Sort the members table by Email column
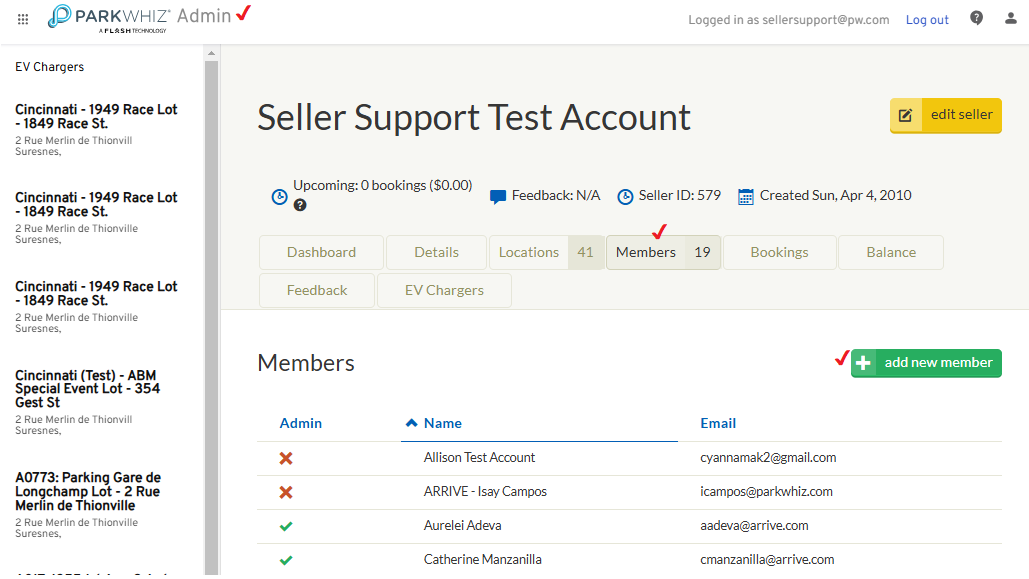 [x=718, y=423]
